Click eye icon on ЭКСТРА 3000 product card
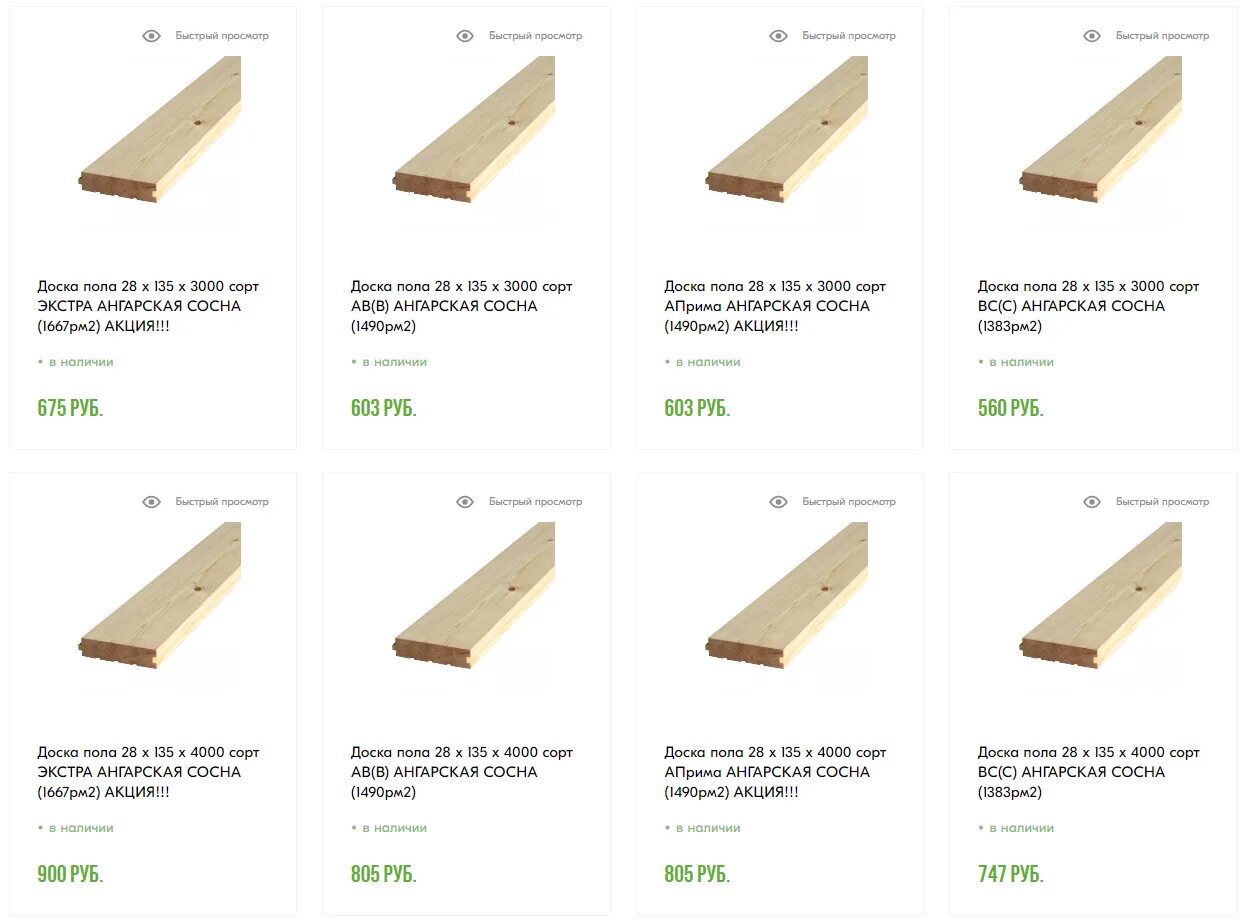This screenshot has width=1247, height=923. (x=151, y=36)
